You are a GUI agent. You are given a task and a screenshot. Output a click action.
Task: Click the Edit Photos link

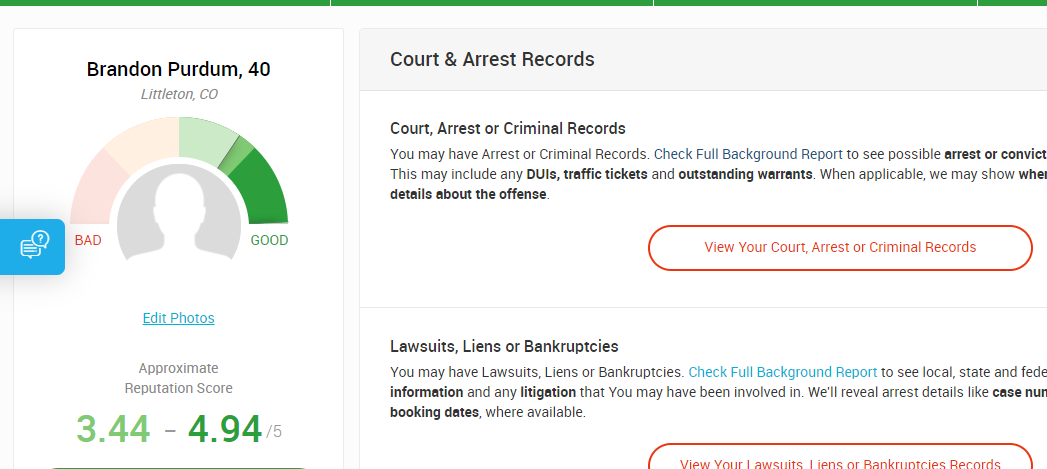point(178,318)
